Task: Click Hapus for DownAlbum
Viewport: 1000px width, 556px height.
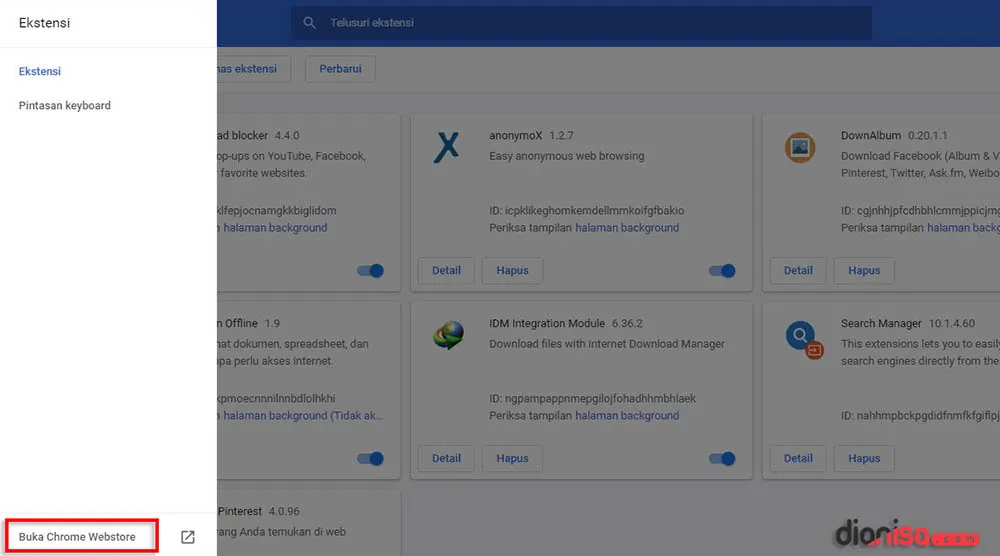Action: tap(864, 270)
